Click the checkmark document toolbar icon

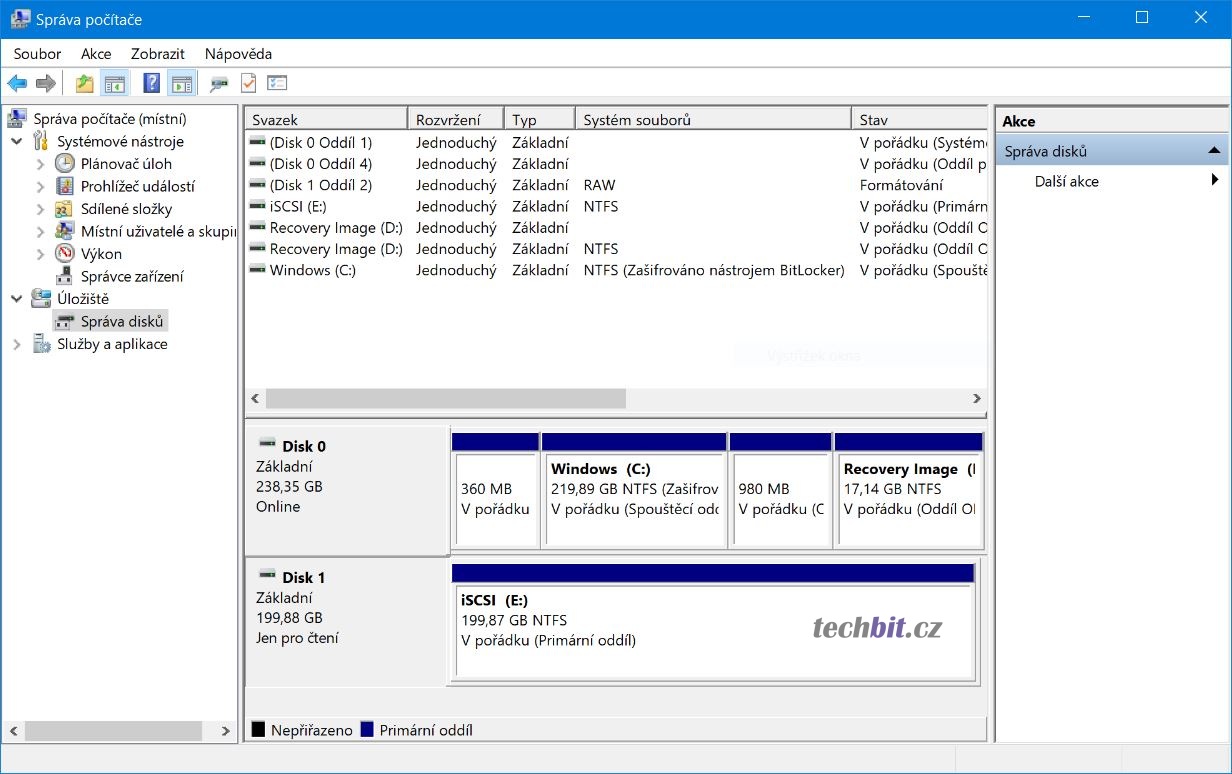[x=248, y=84]
